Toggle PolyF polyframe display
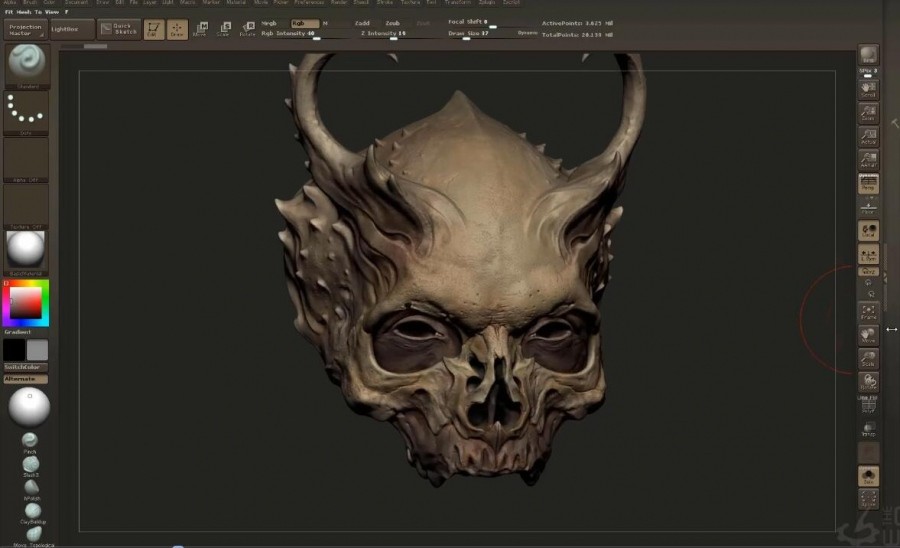 tap(868, 406)
